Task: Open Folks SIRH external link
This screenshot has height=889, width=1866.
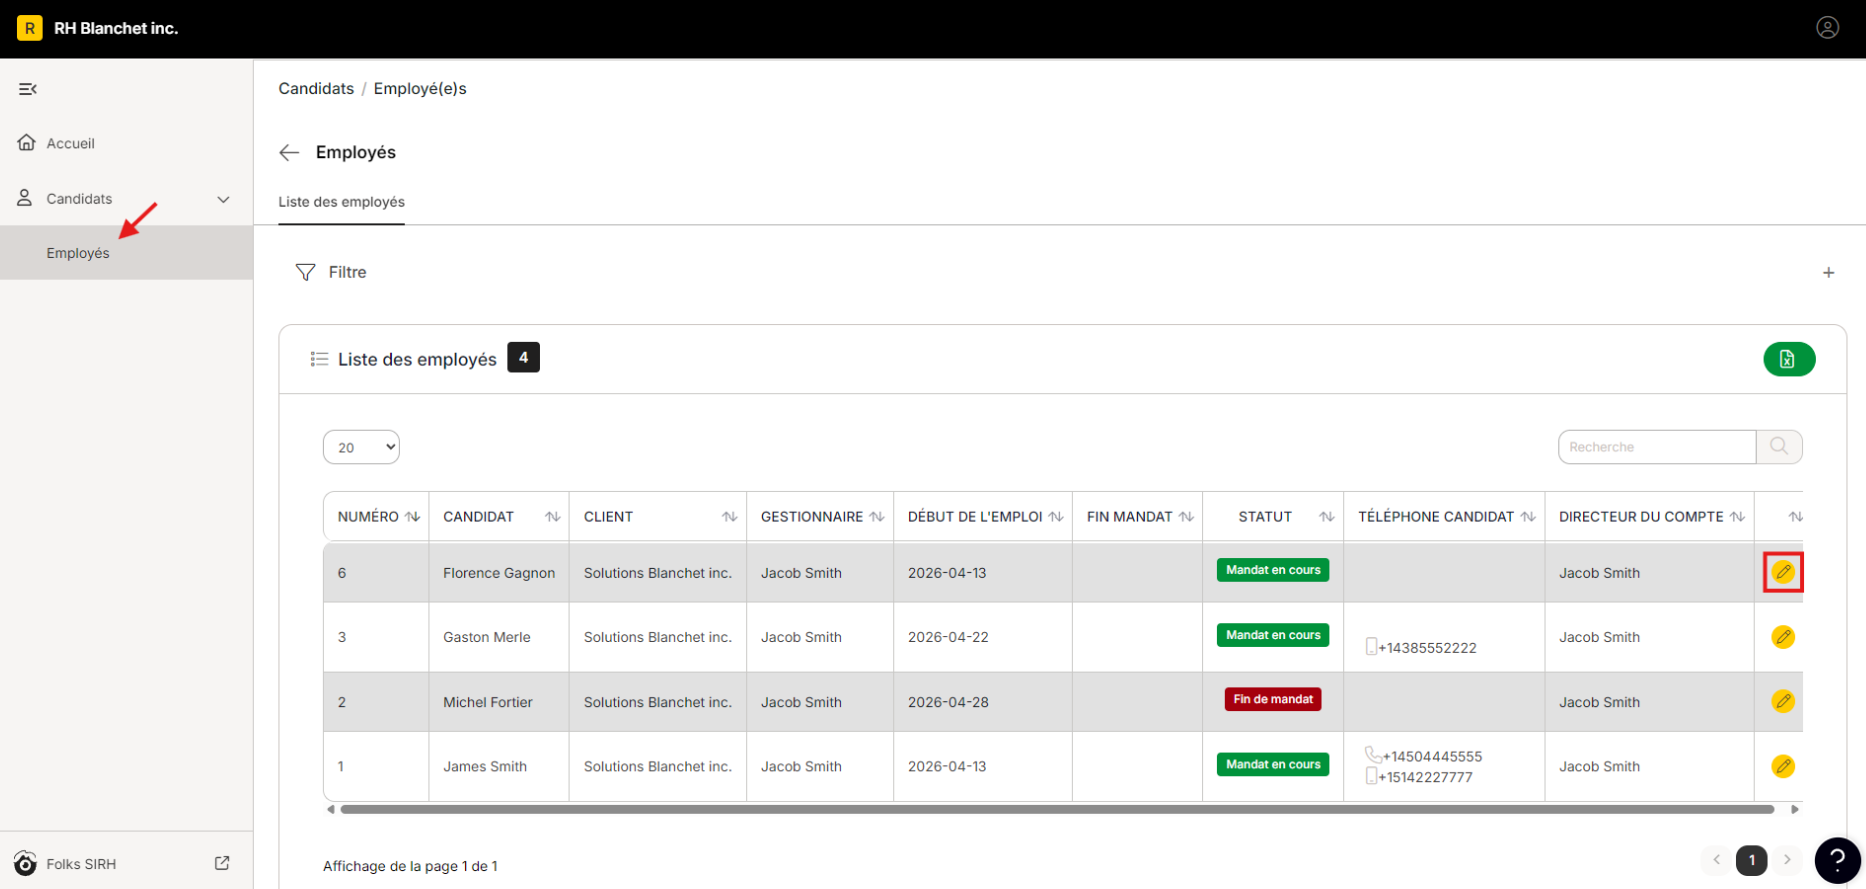Action: (x=81, y=864)
